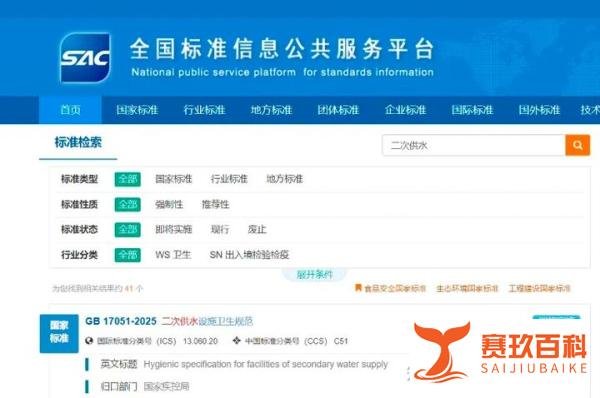Viewport: 600px width, 398px height.
Task: Open the 工程建设国家标准 link
Action: click(540, 288)
